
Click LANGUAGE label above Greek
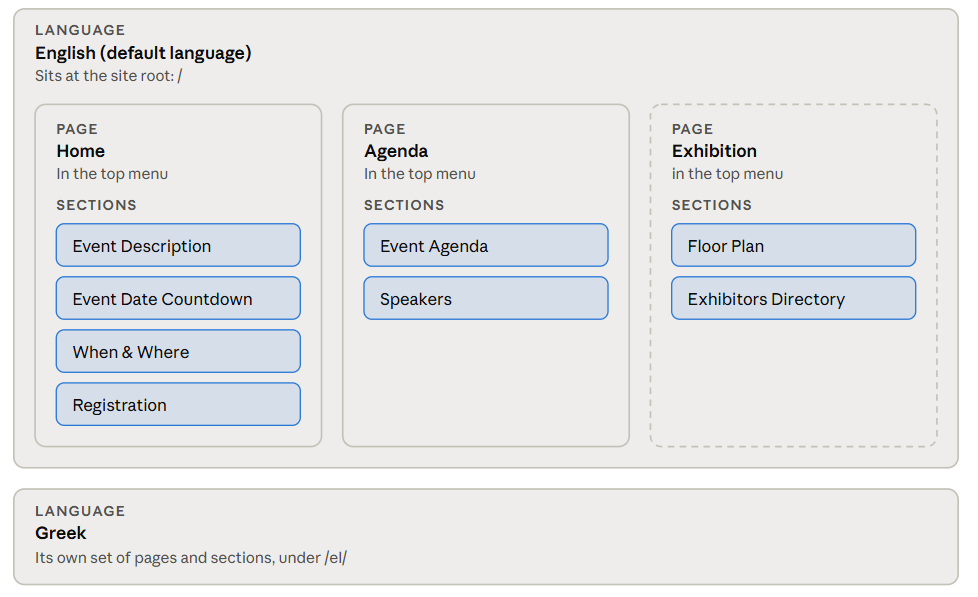[80, 511]
